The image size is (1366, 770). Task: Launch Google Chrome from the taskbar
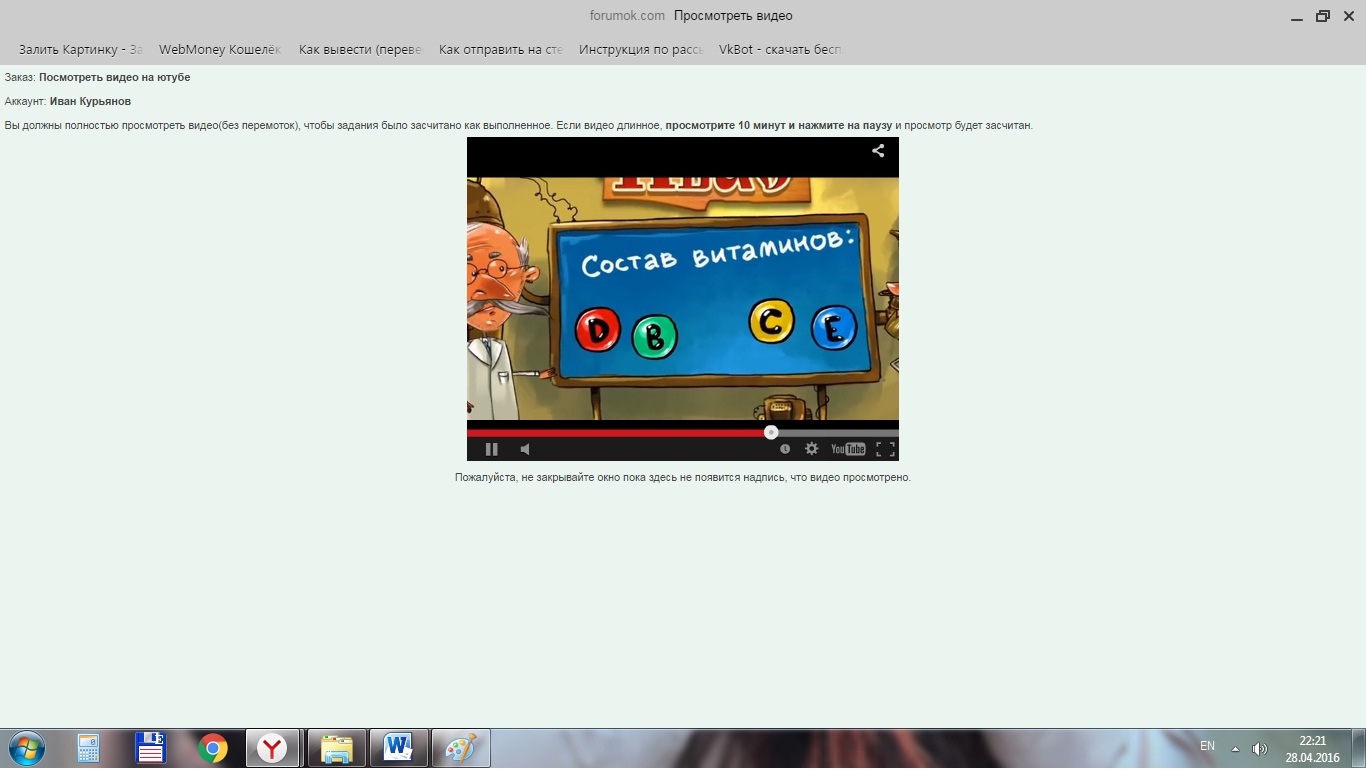click(212, 748)
